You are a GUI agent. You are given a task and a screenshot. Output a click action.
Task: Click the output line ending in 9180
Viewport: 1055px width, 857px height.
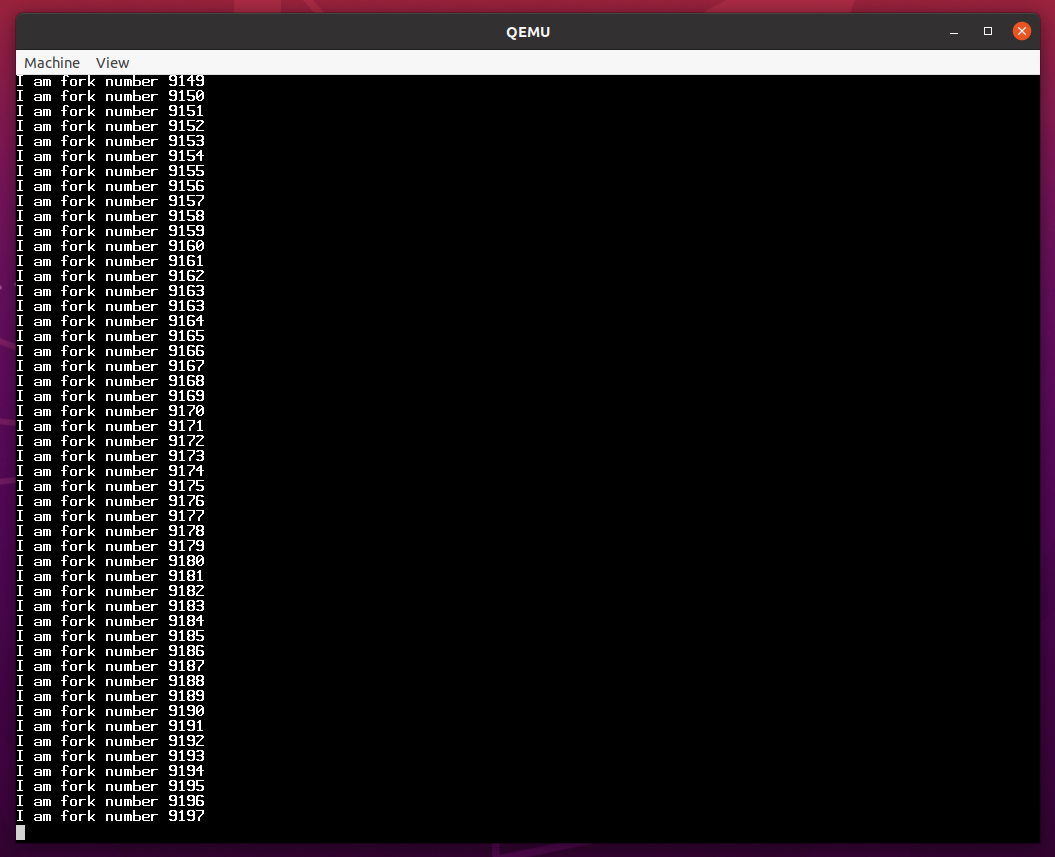click(110, 561)
